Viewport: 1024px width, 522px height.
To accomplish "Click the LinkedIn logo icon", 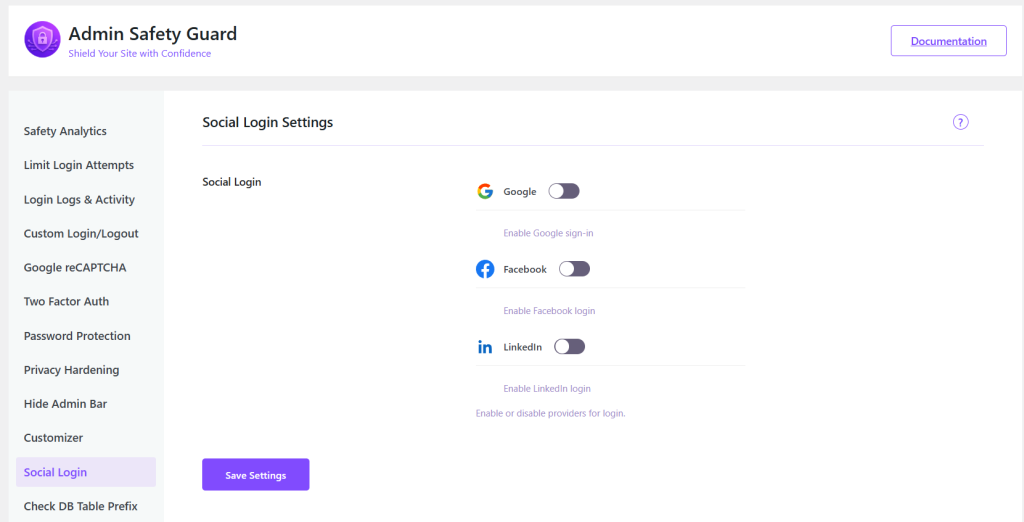I will click(485, 347).
